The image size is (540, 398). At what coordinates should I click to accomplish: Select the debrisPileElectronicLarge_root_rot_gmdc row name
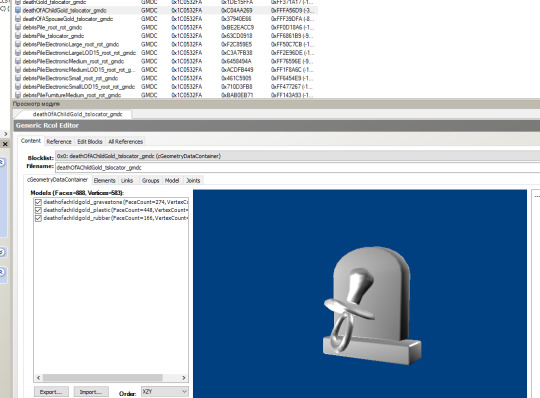71,44
